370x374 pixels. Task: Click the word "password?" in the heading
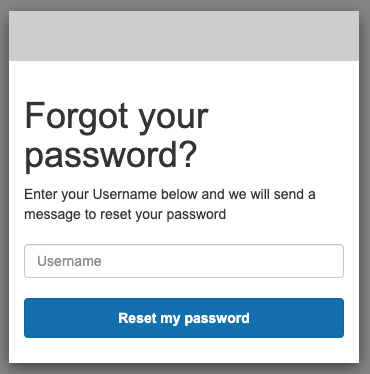pyautogui.click(x=111, y=156)
